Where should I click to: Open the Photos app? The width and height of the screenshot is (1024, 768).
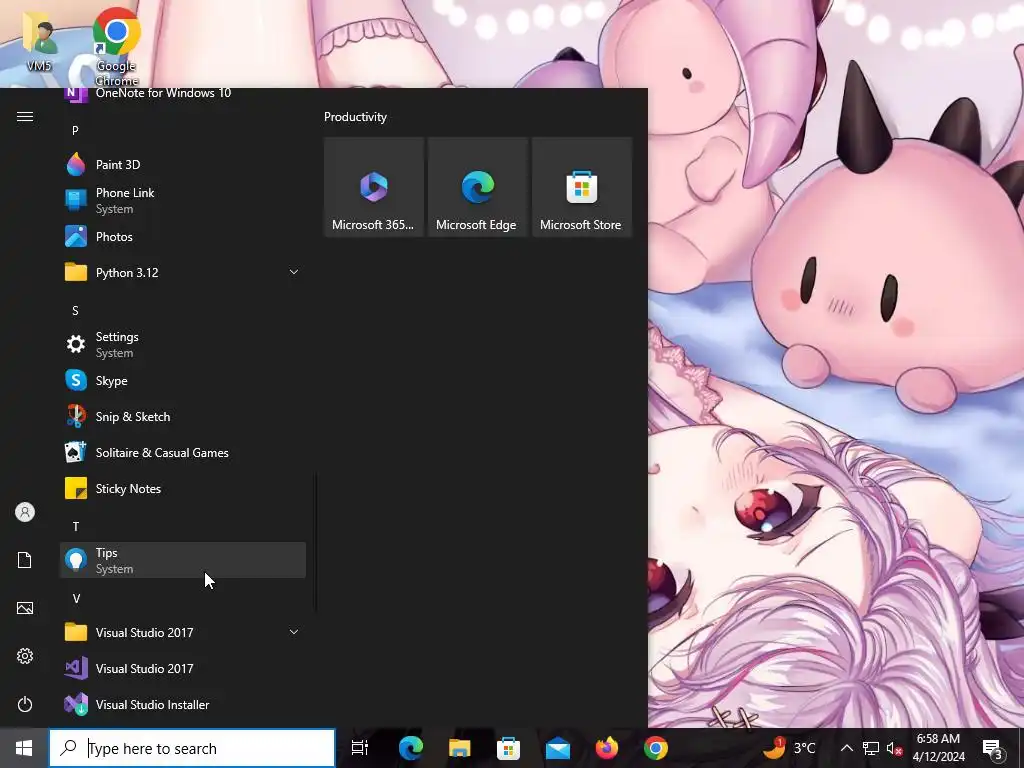pos(183,236)
